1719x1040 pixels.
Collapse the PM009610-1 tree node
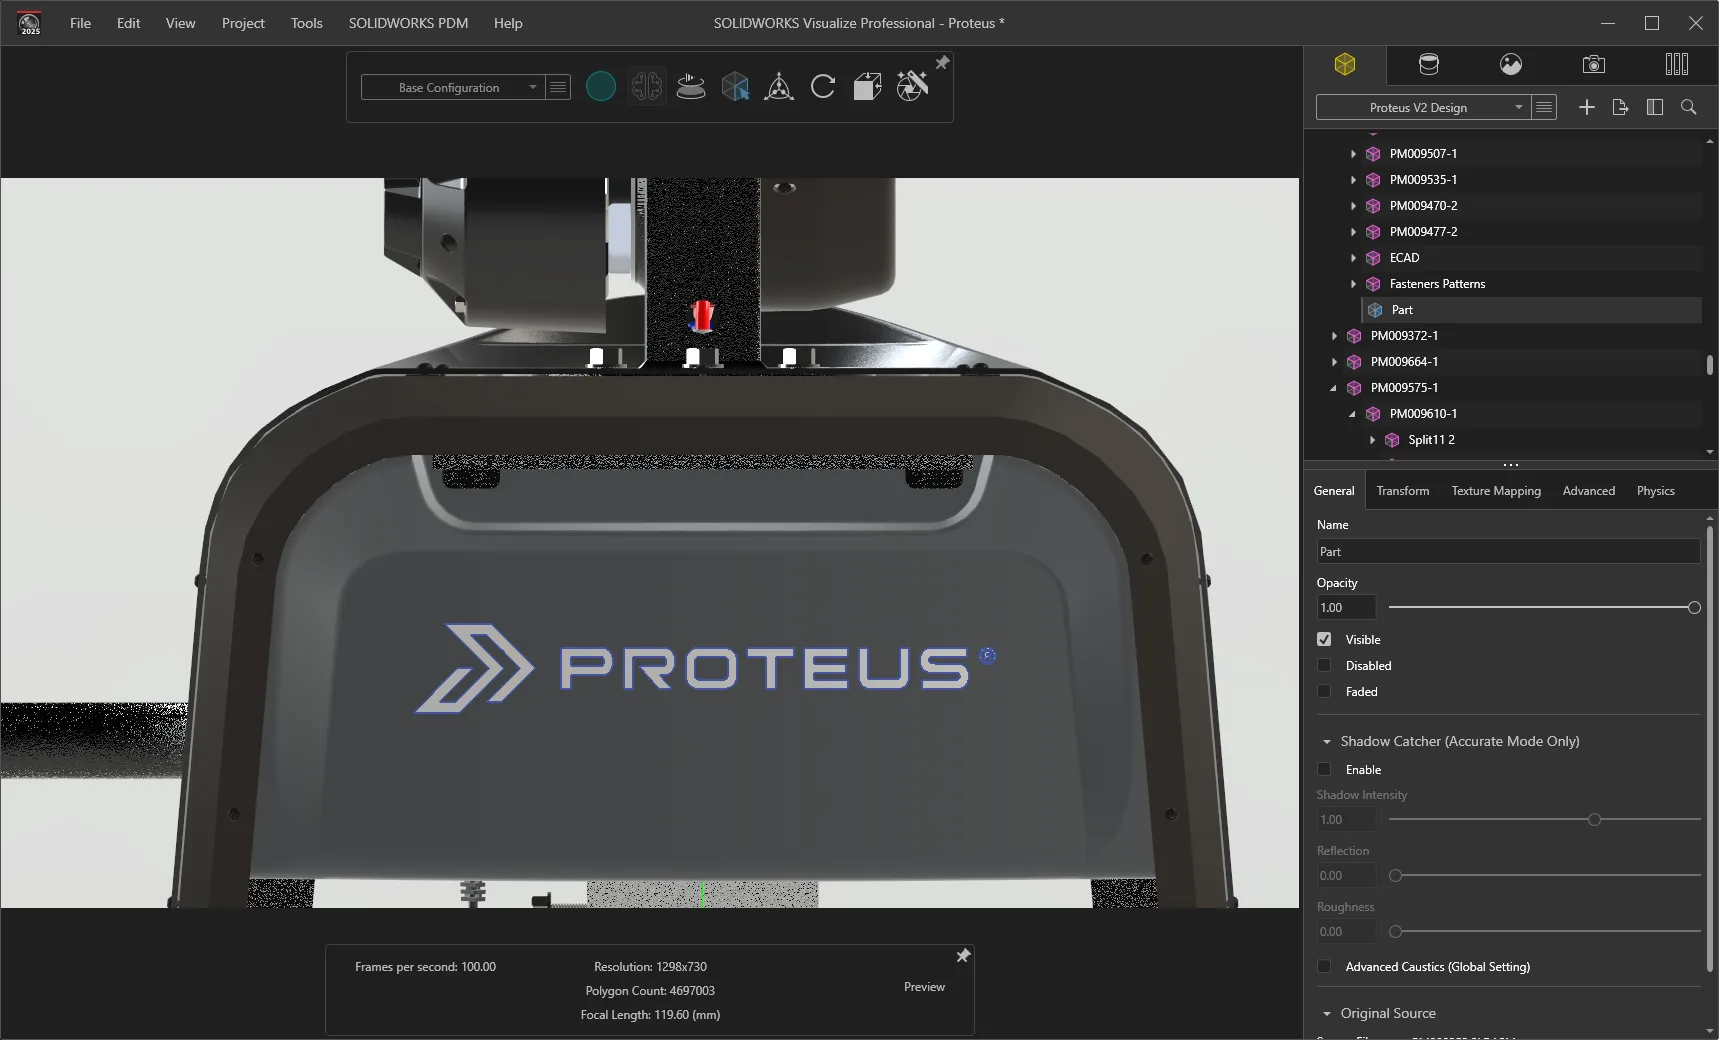pyautogui.click(x=1353, y=414)
